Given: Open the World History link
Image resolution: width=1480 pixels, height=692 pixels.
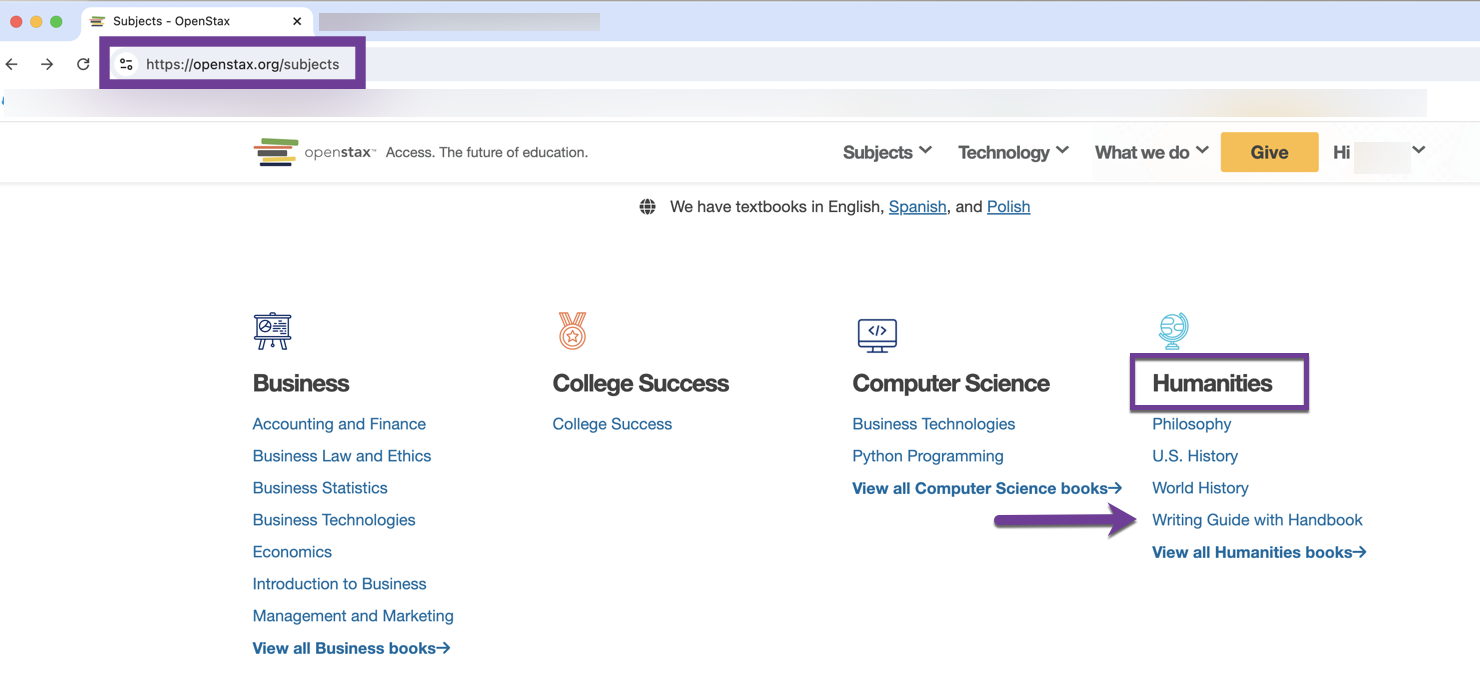Looking at the screenshot, I should 1200,488.
